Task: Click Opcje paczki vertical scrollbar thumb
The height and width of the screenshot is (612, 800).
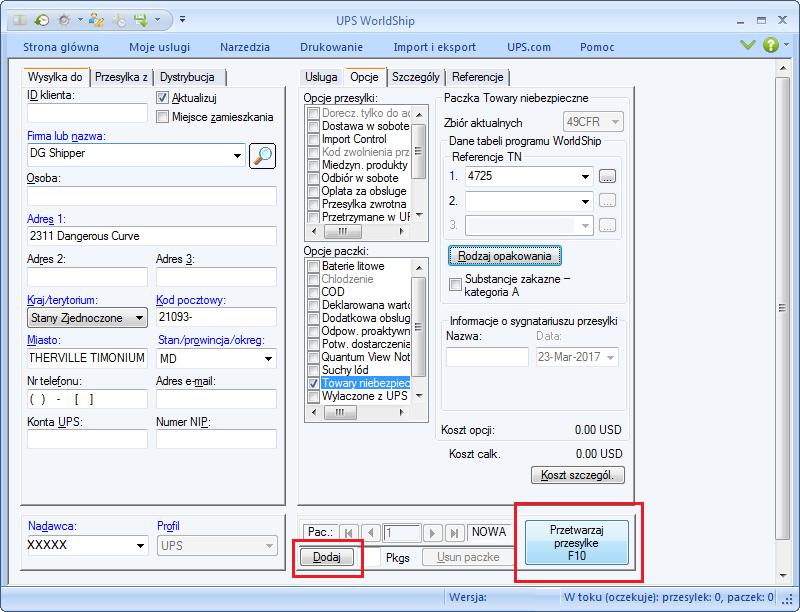Action: [x=418, y=326]
